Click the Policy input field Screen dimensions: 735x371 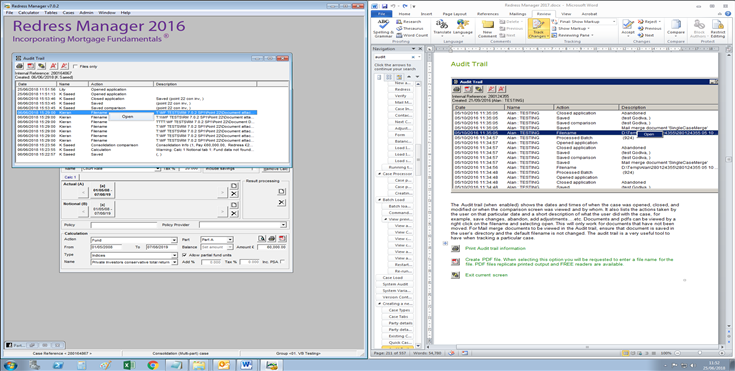point(124,225)
